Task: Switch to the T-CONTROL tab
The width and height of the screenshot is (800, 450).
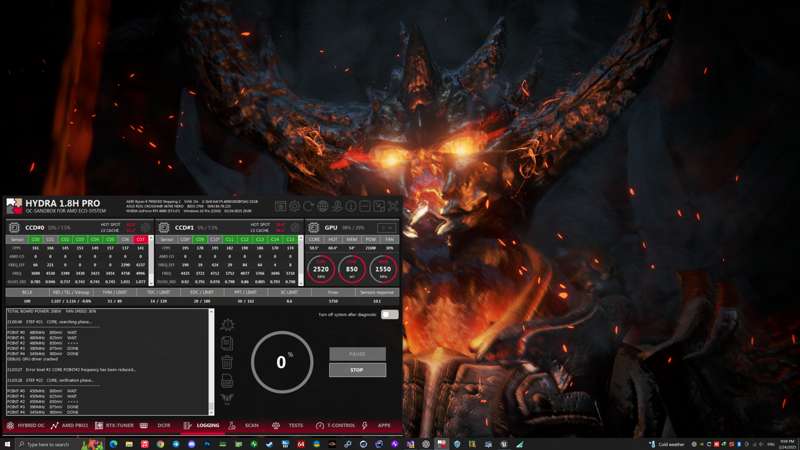Action: [337, 425]
